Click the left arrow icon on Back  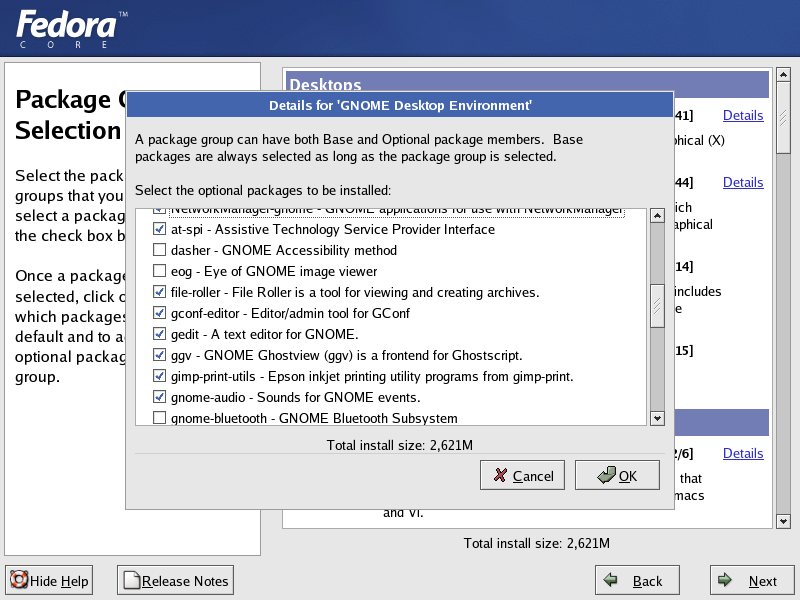(x=610, y=580)
